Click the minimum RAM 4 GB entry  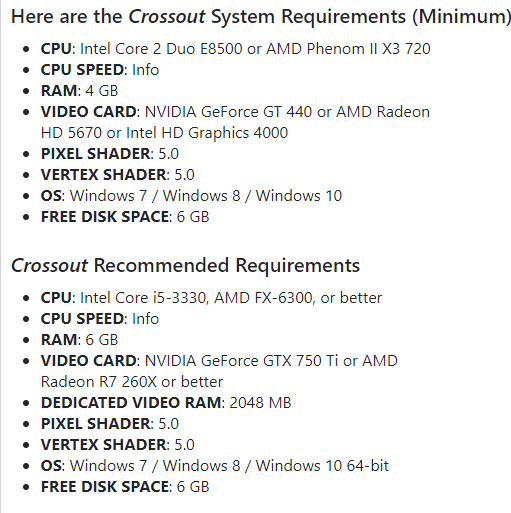[79, 91]
